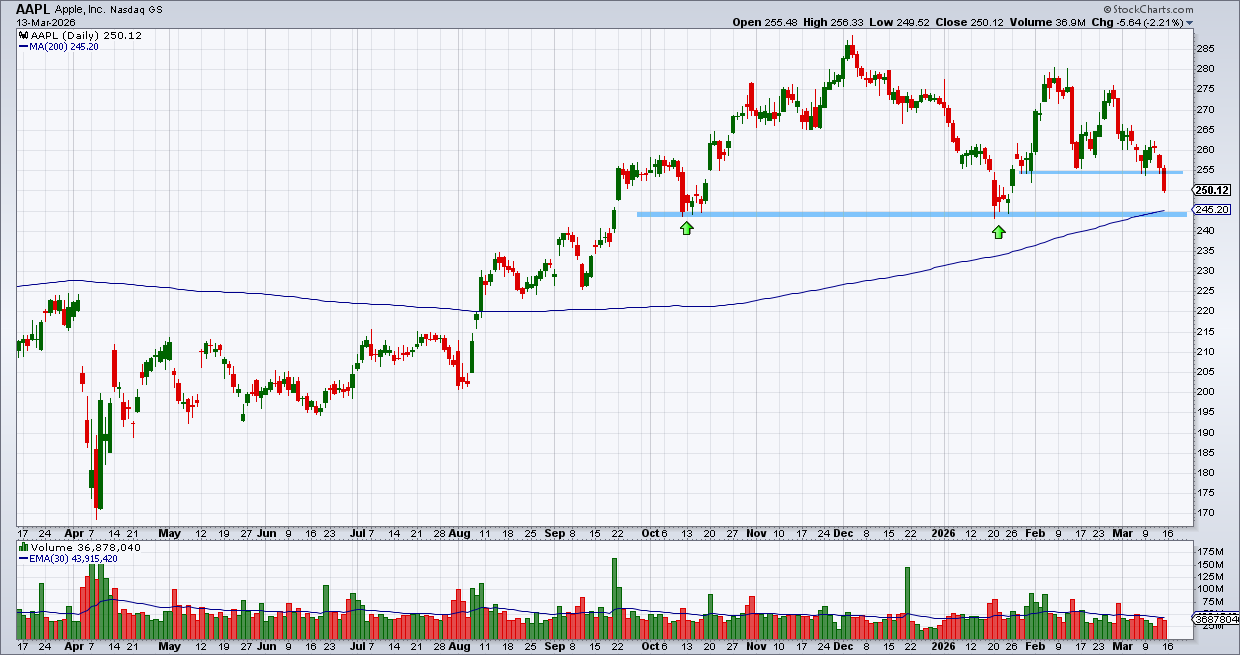Click the latest red candlestick at chart's right end

pyautogui.click(x=1164, y=178)
